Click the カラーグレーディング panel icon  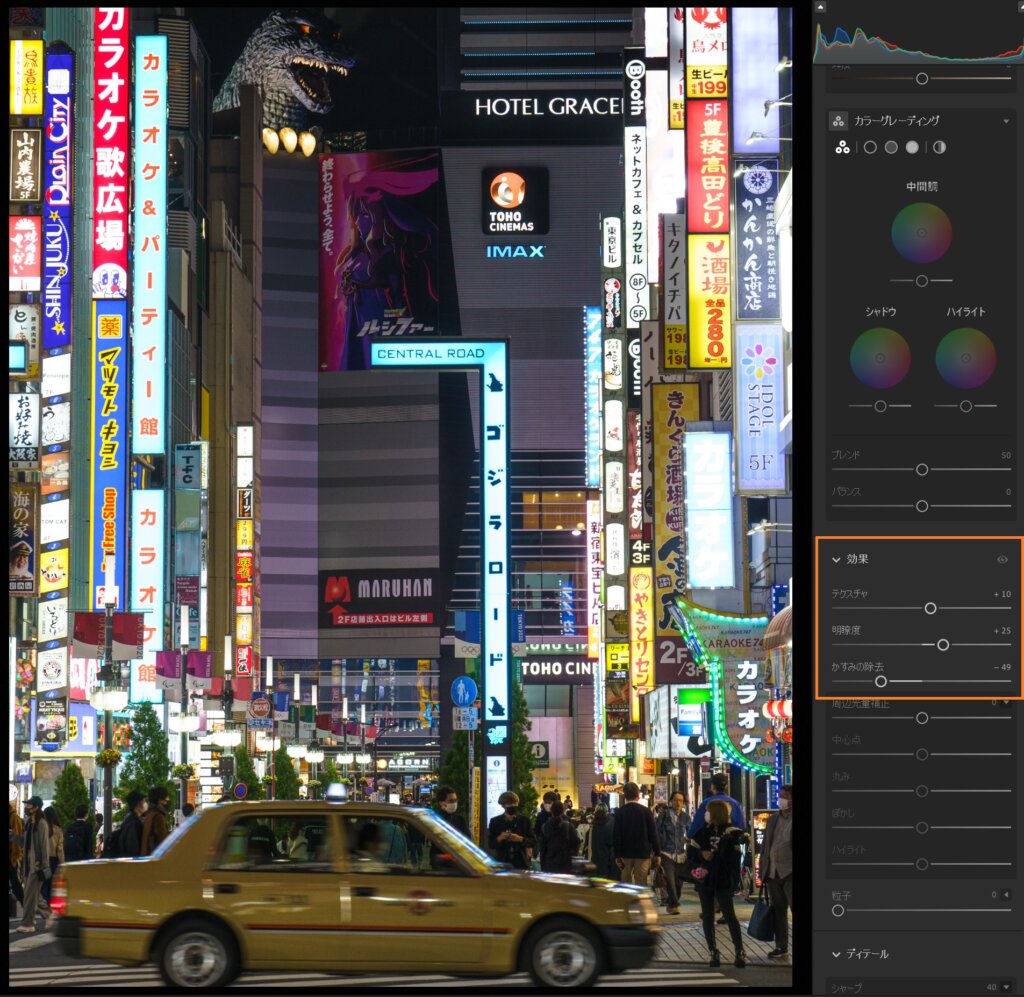838,120
